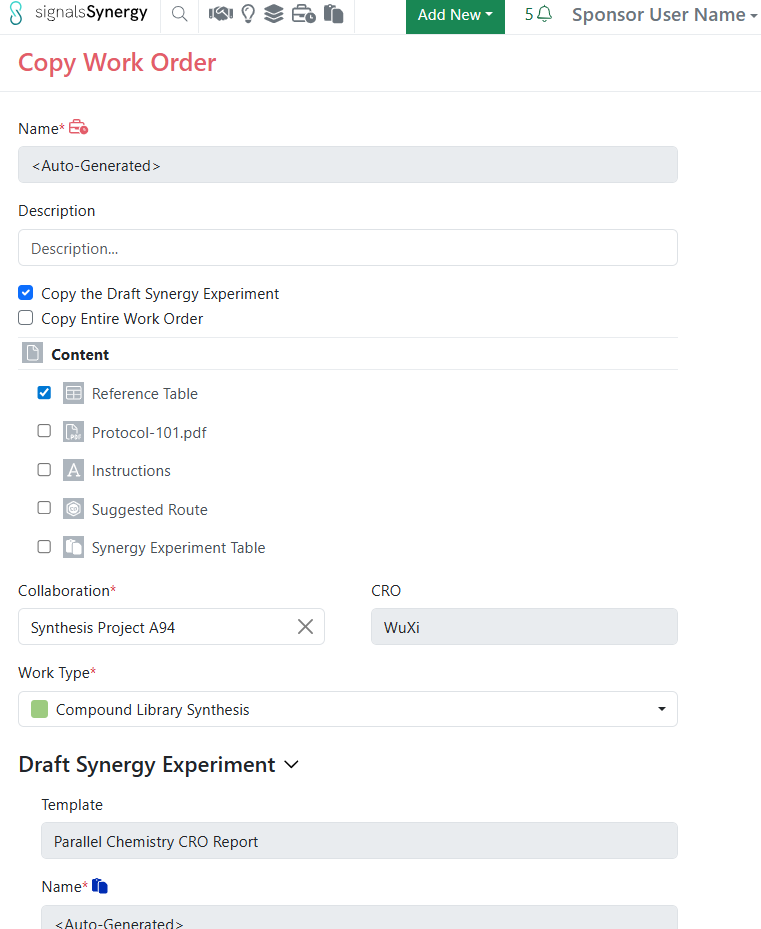Click the briefcase work orders icon
Image resolution: width=761 pixels, height=929 pixels.
pos(304,15)
